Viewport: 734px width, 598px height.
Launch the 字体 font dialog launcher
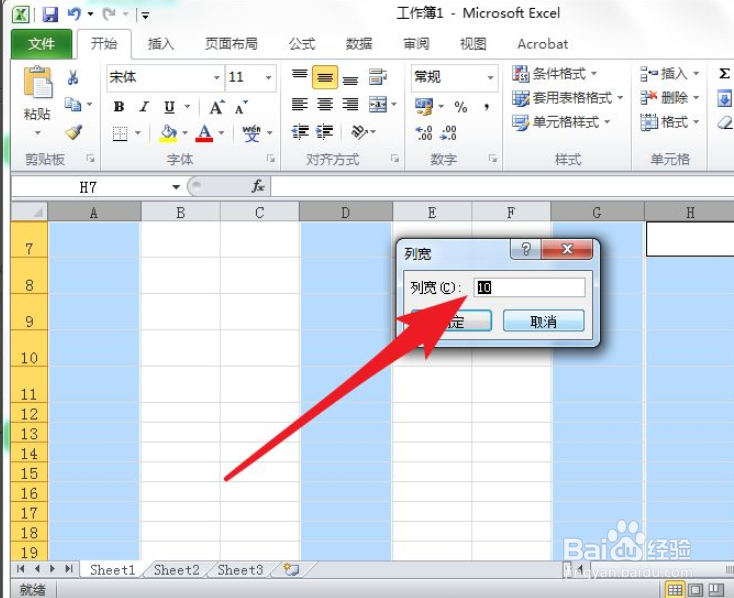pos(271,158)
